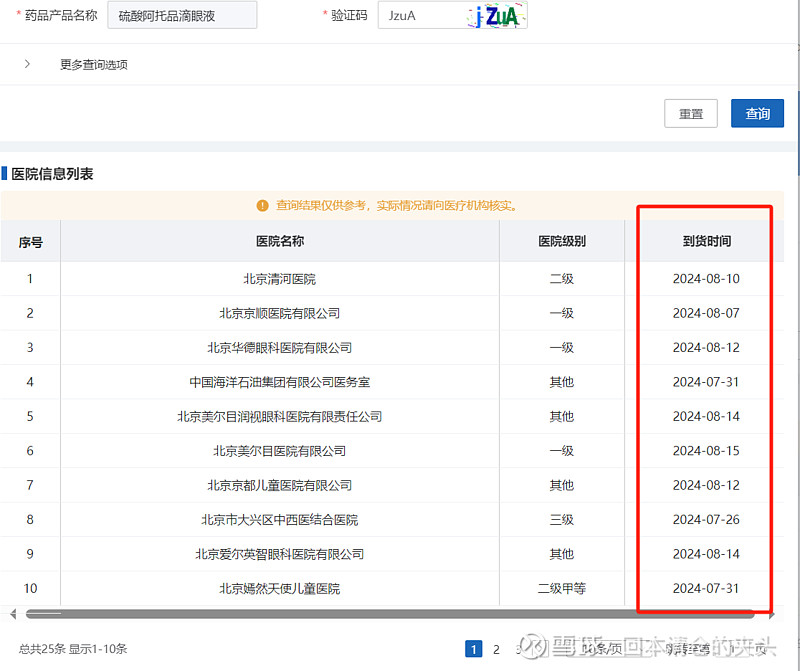Open the items-per-page dropdown
Screen dimensions: 800x671
click(600, 649)
